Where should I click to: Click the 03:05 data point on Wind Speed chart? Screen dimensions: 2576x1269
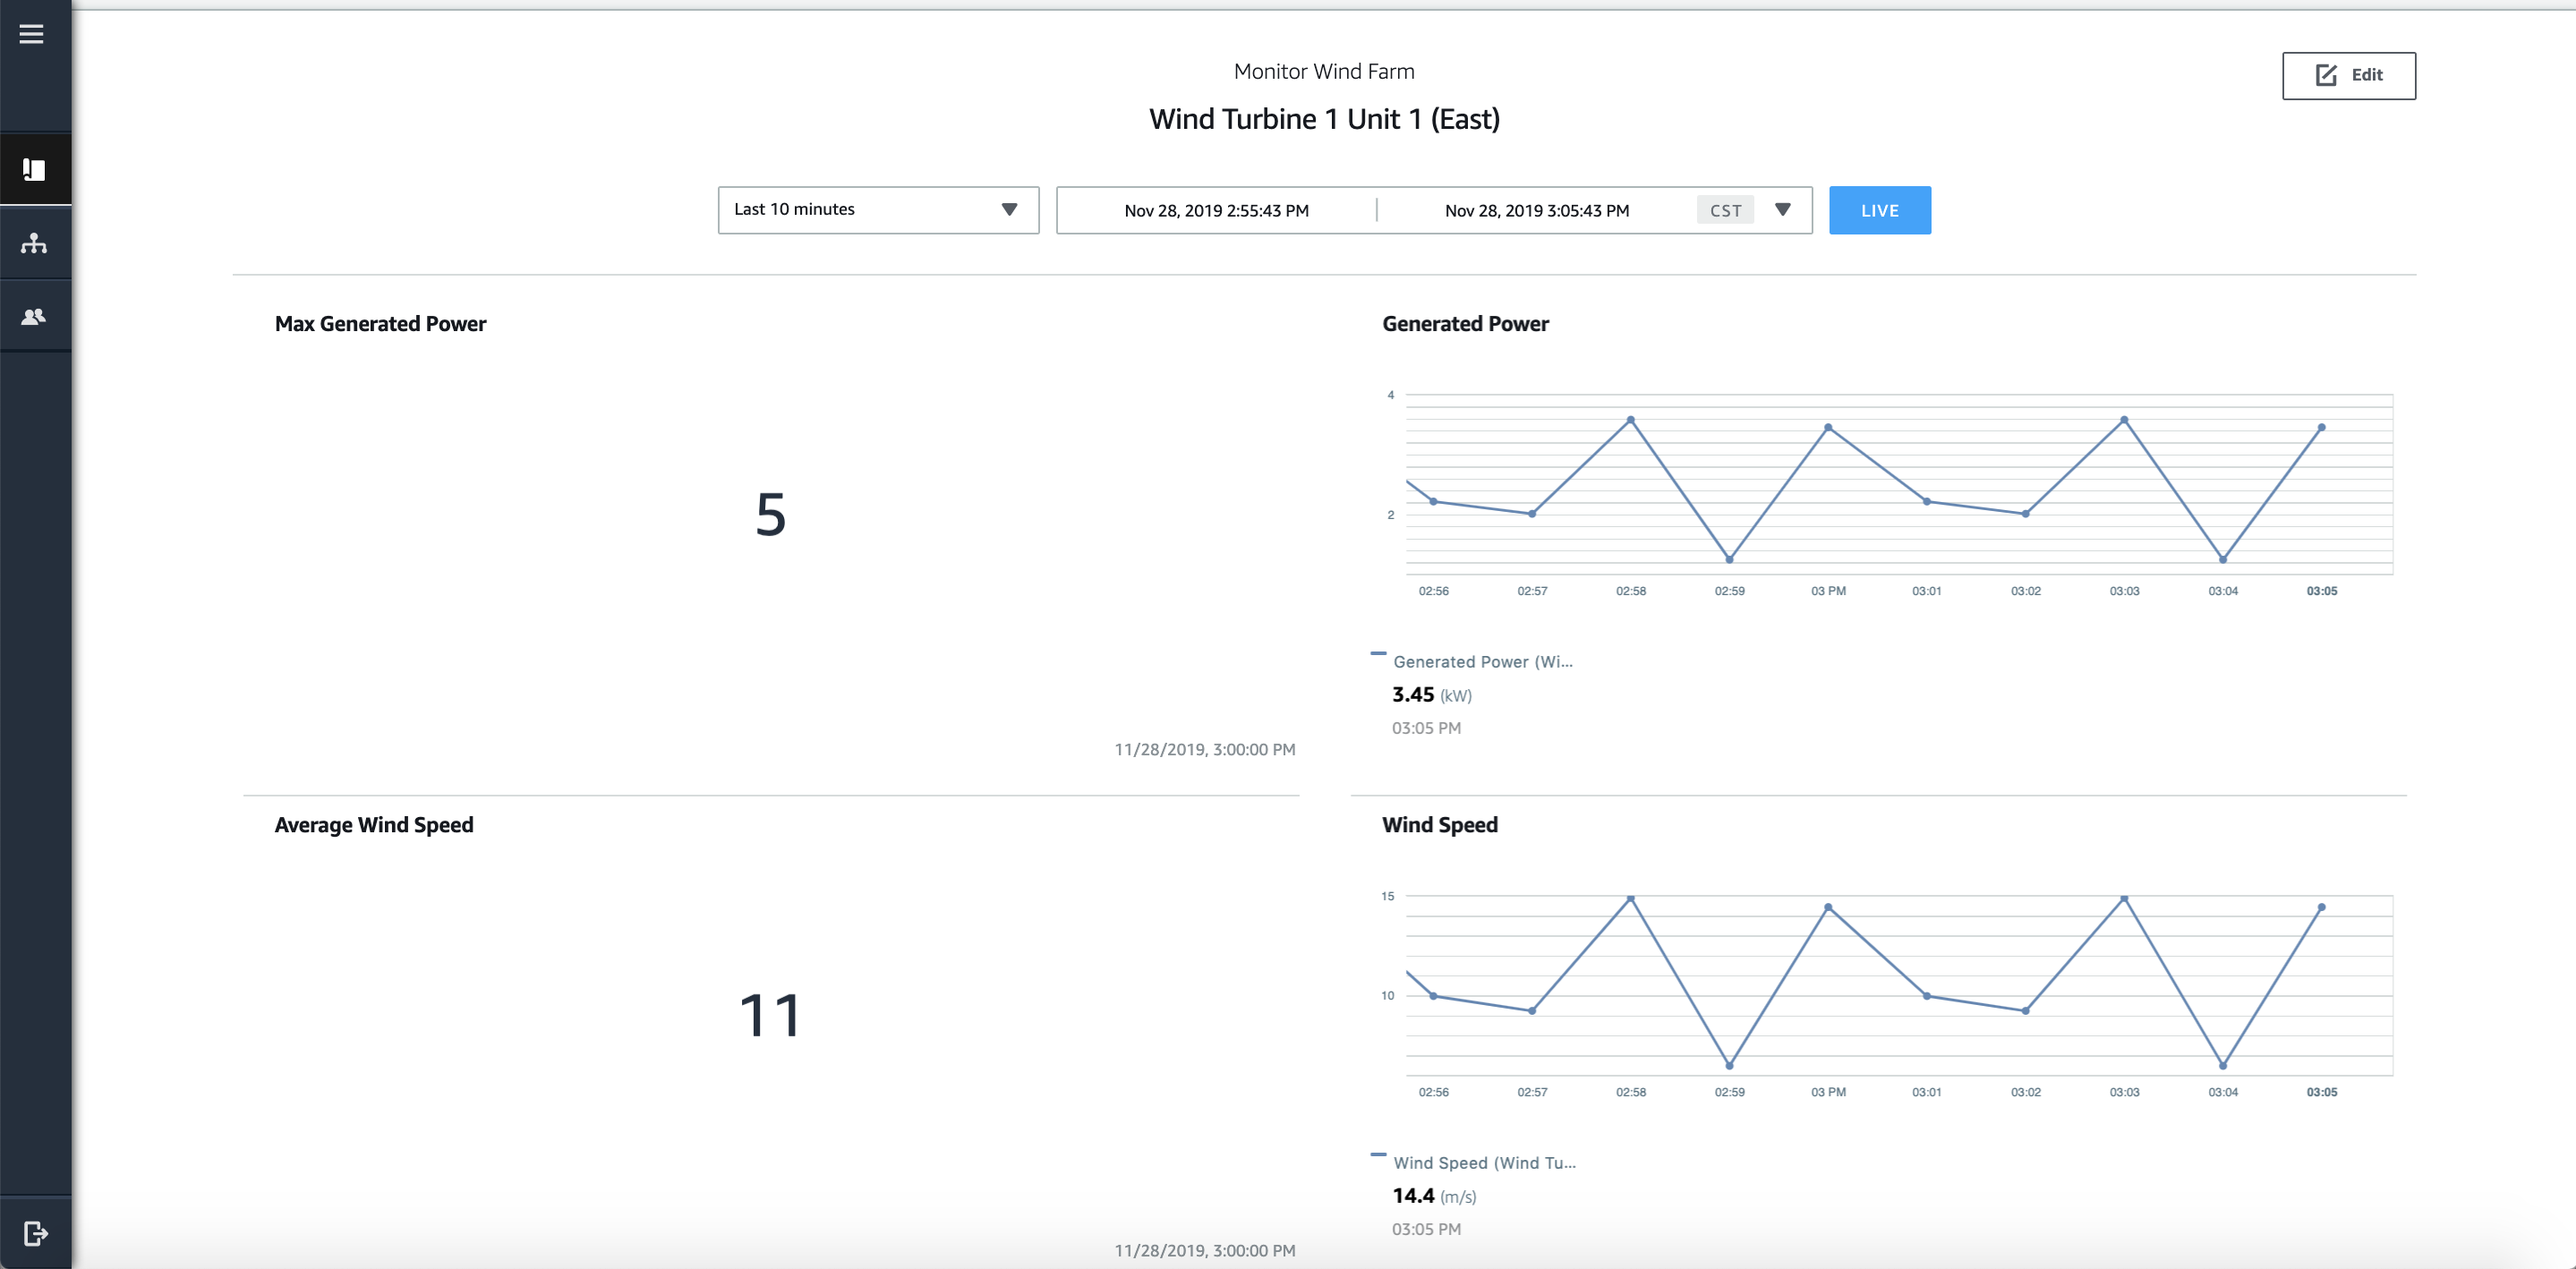(x=2321, y=907)
